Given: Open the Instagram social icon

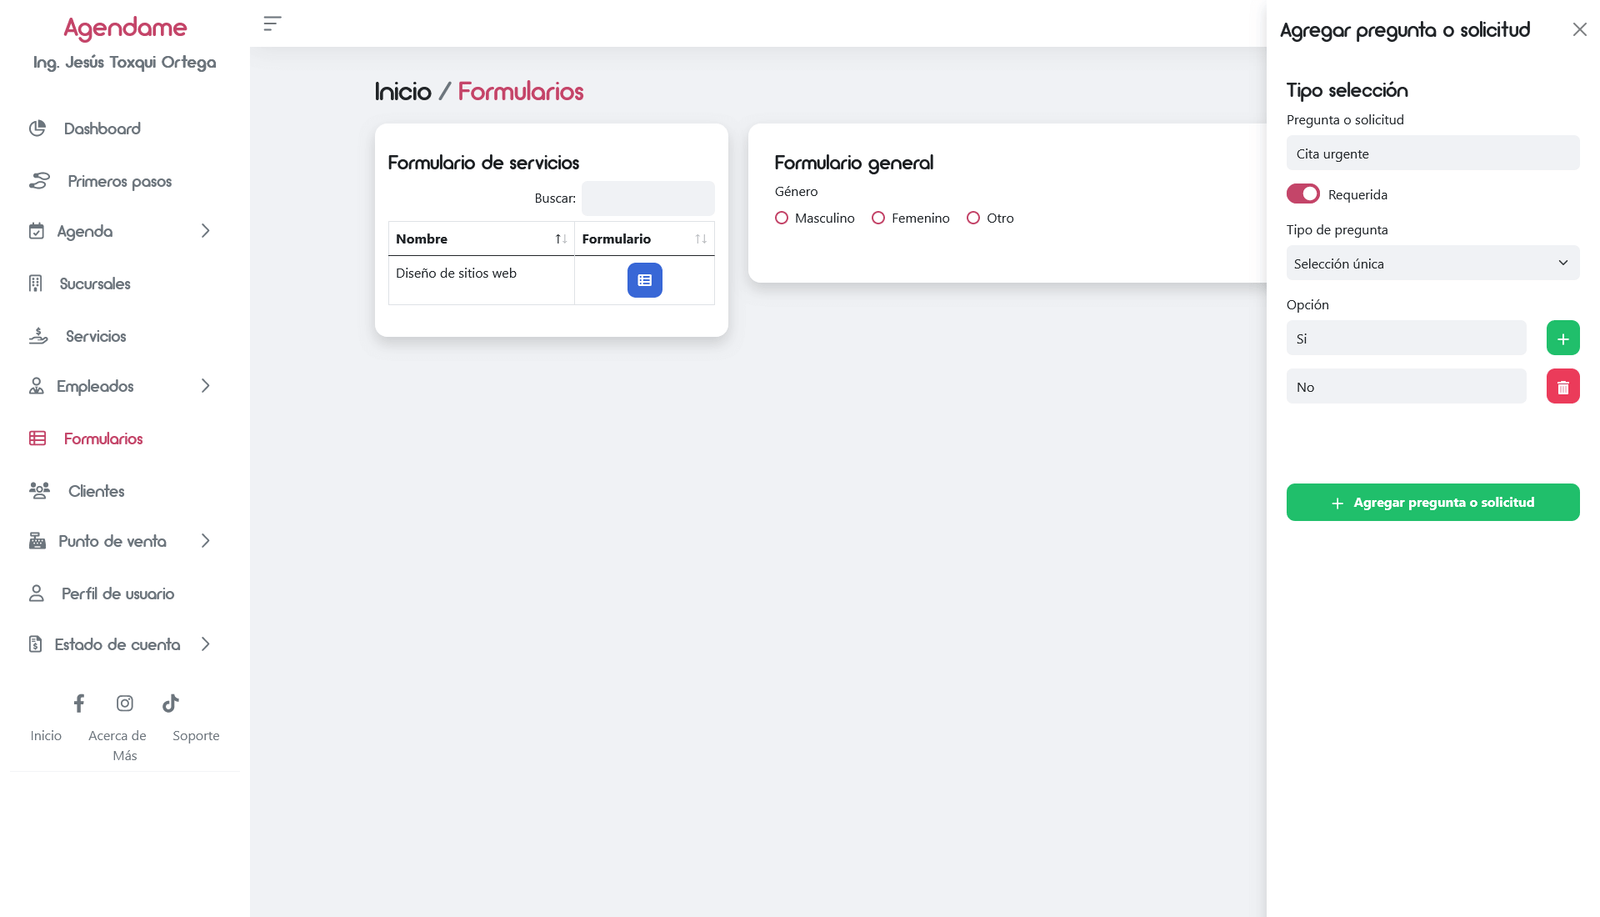Looking at the screenshot, I should pos(125,703).
